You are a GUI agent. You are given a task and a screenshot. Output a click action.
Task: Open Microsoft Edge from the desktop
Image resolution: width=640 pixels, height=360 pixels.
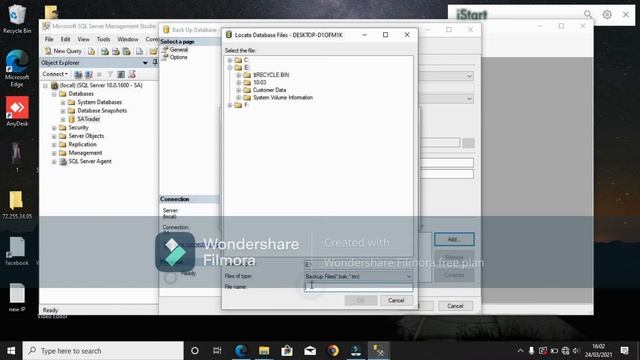pyautogui.click(x=17, y=68)
